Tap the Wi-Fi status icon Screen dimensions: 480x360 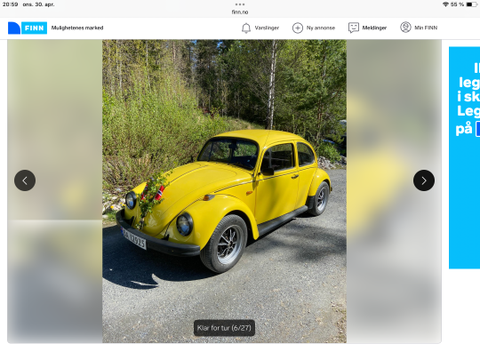tap(446, 4)
